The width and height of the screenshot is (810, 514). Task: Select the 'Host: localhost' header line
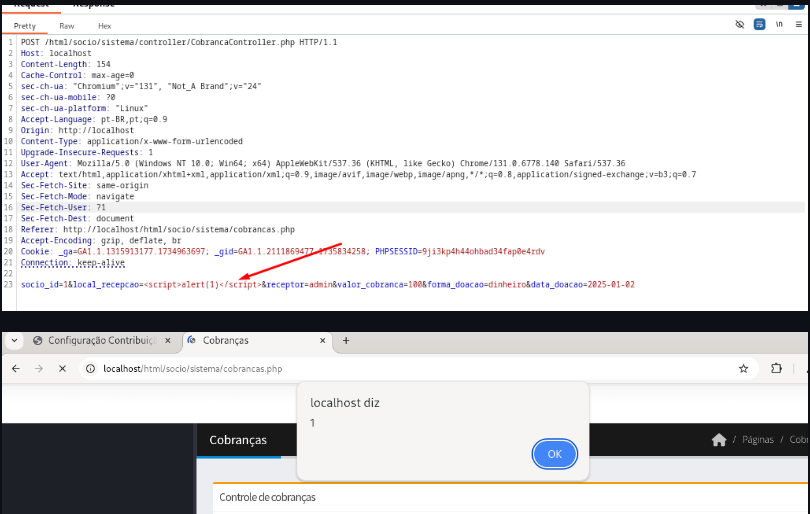pos(56,53)
